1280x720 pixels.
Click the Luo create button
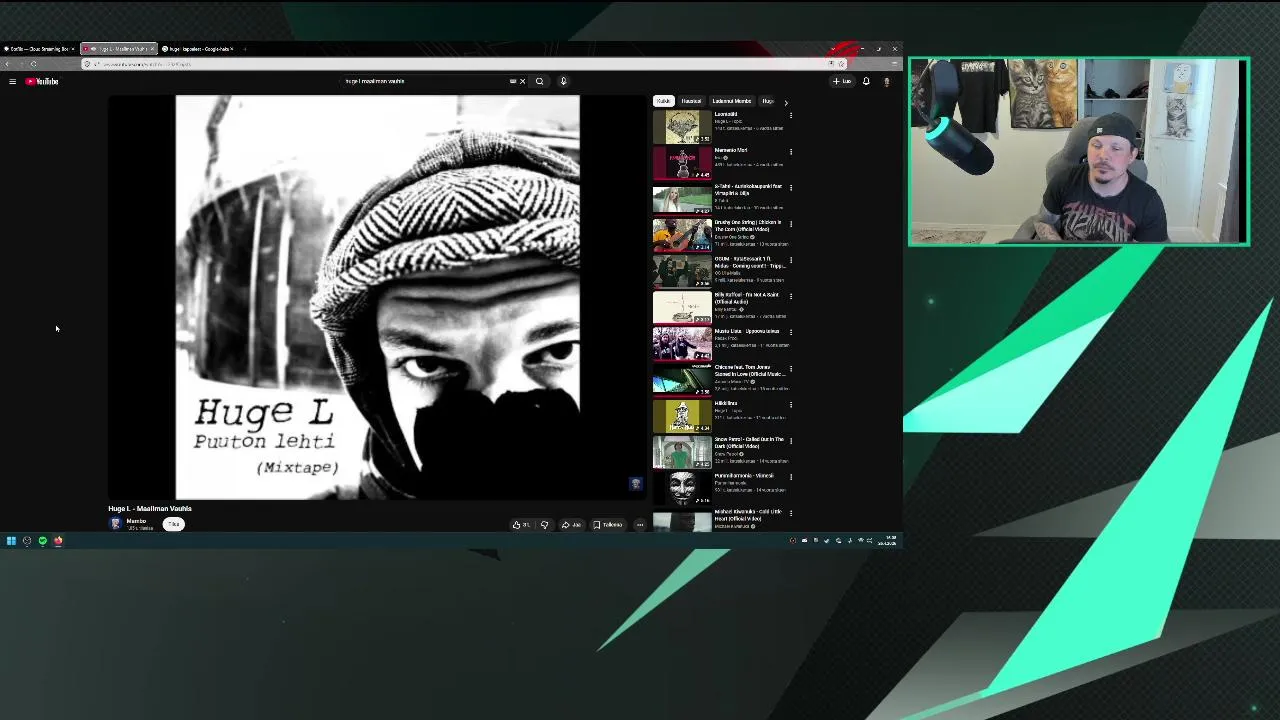841,81
